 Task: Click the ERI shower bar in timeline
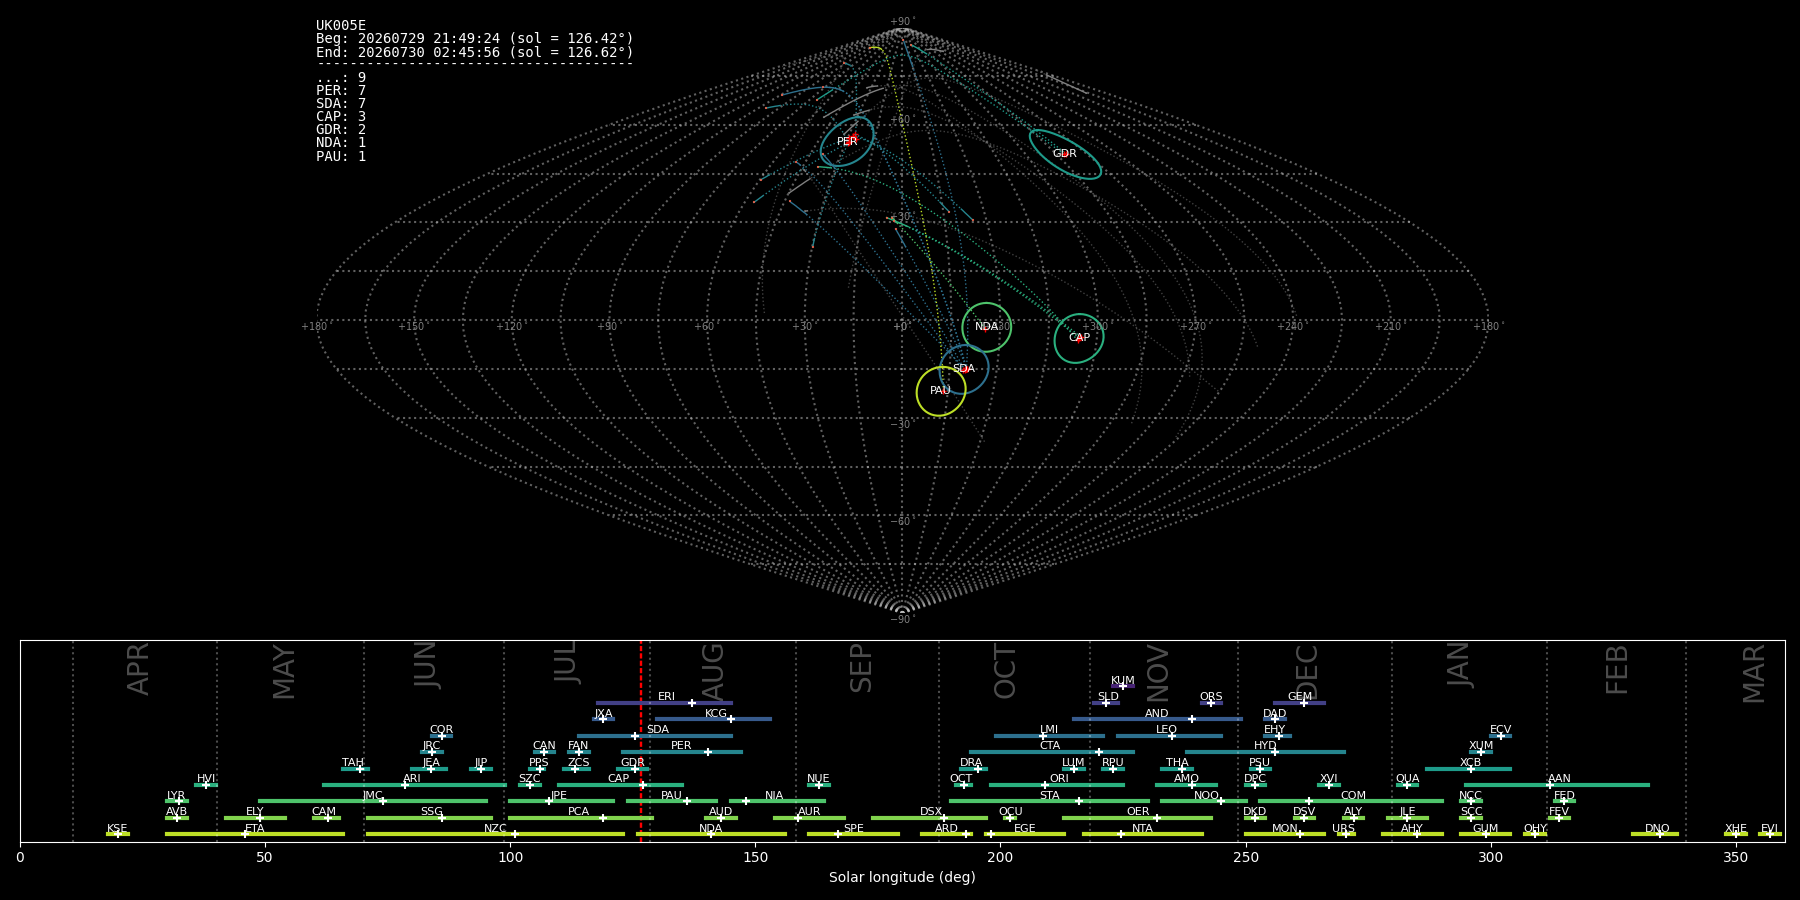point(664,703)
